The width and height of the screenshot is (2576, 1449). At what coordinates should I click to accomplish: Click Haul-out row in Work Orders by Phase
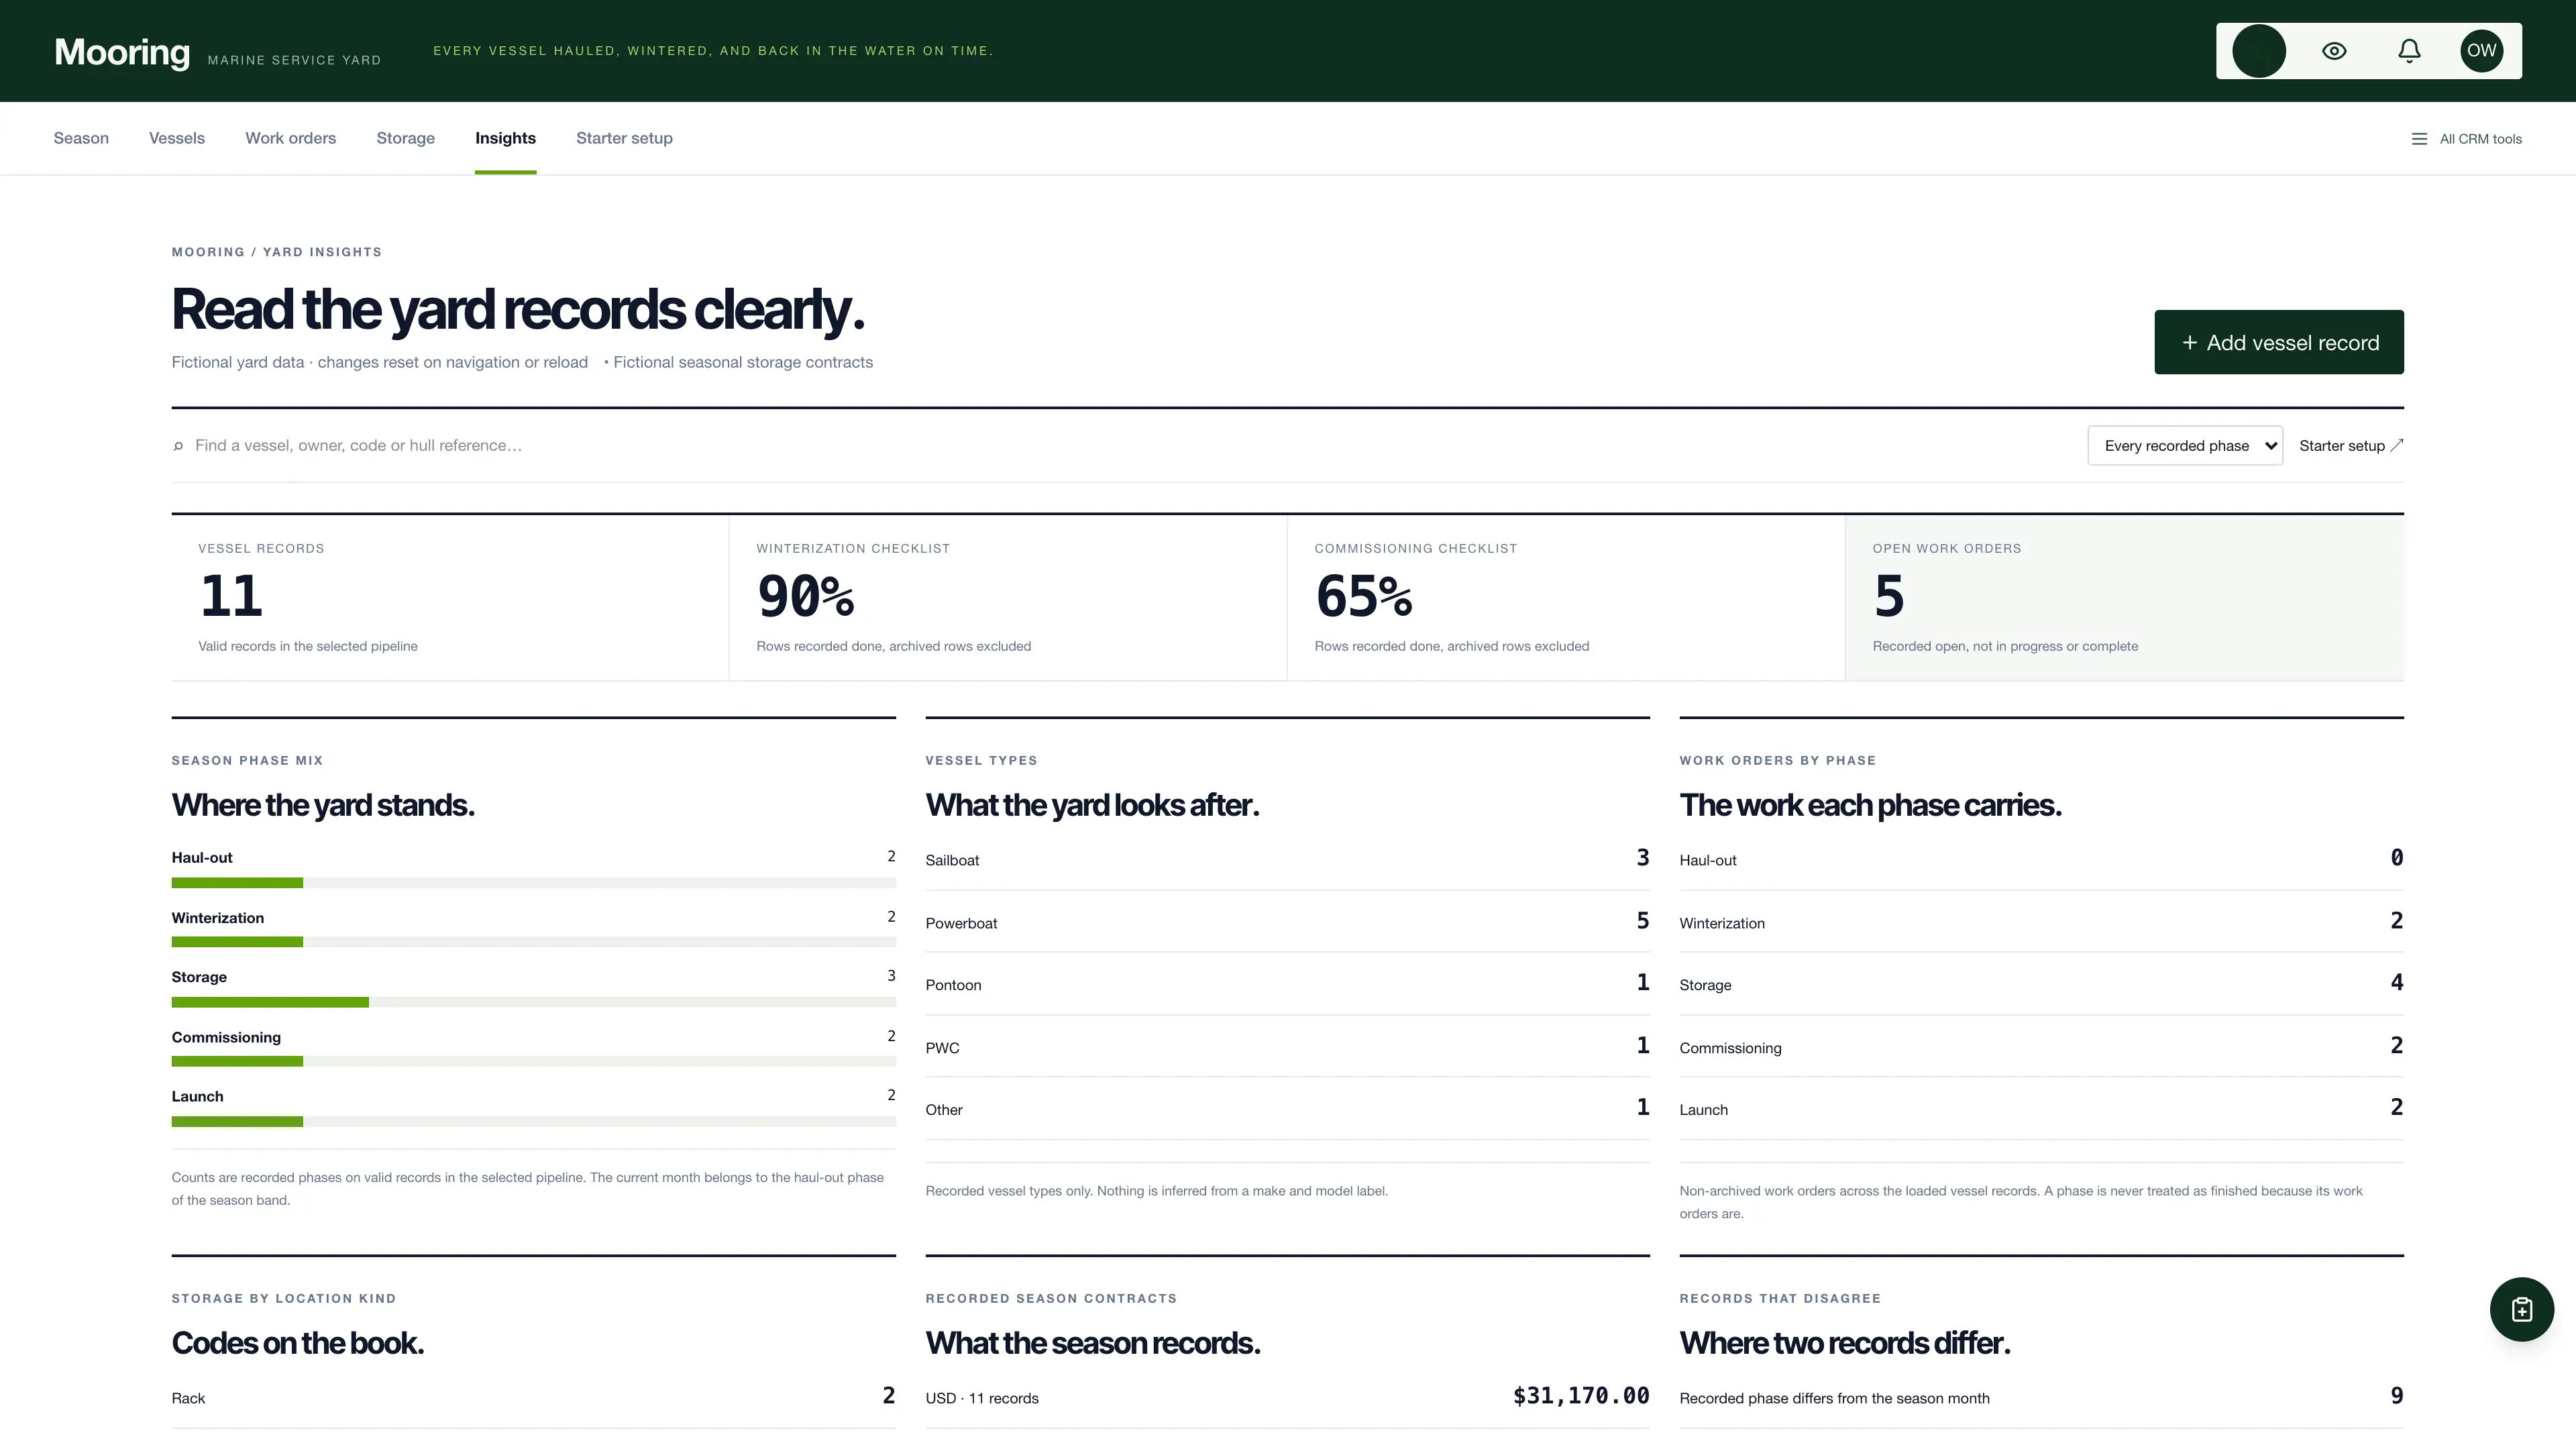(2041, 859)
